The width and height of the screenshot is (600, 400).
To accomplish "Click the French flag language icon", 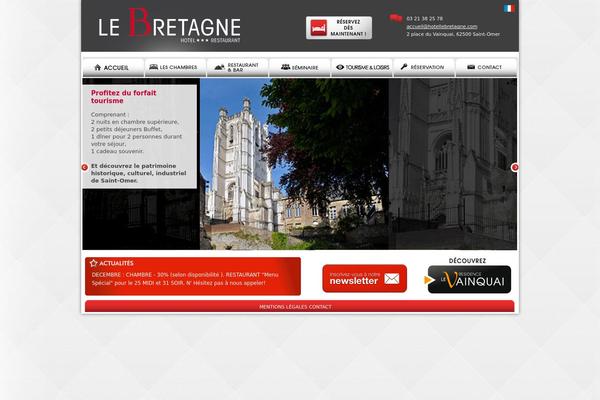I will (x=509, y=8).
